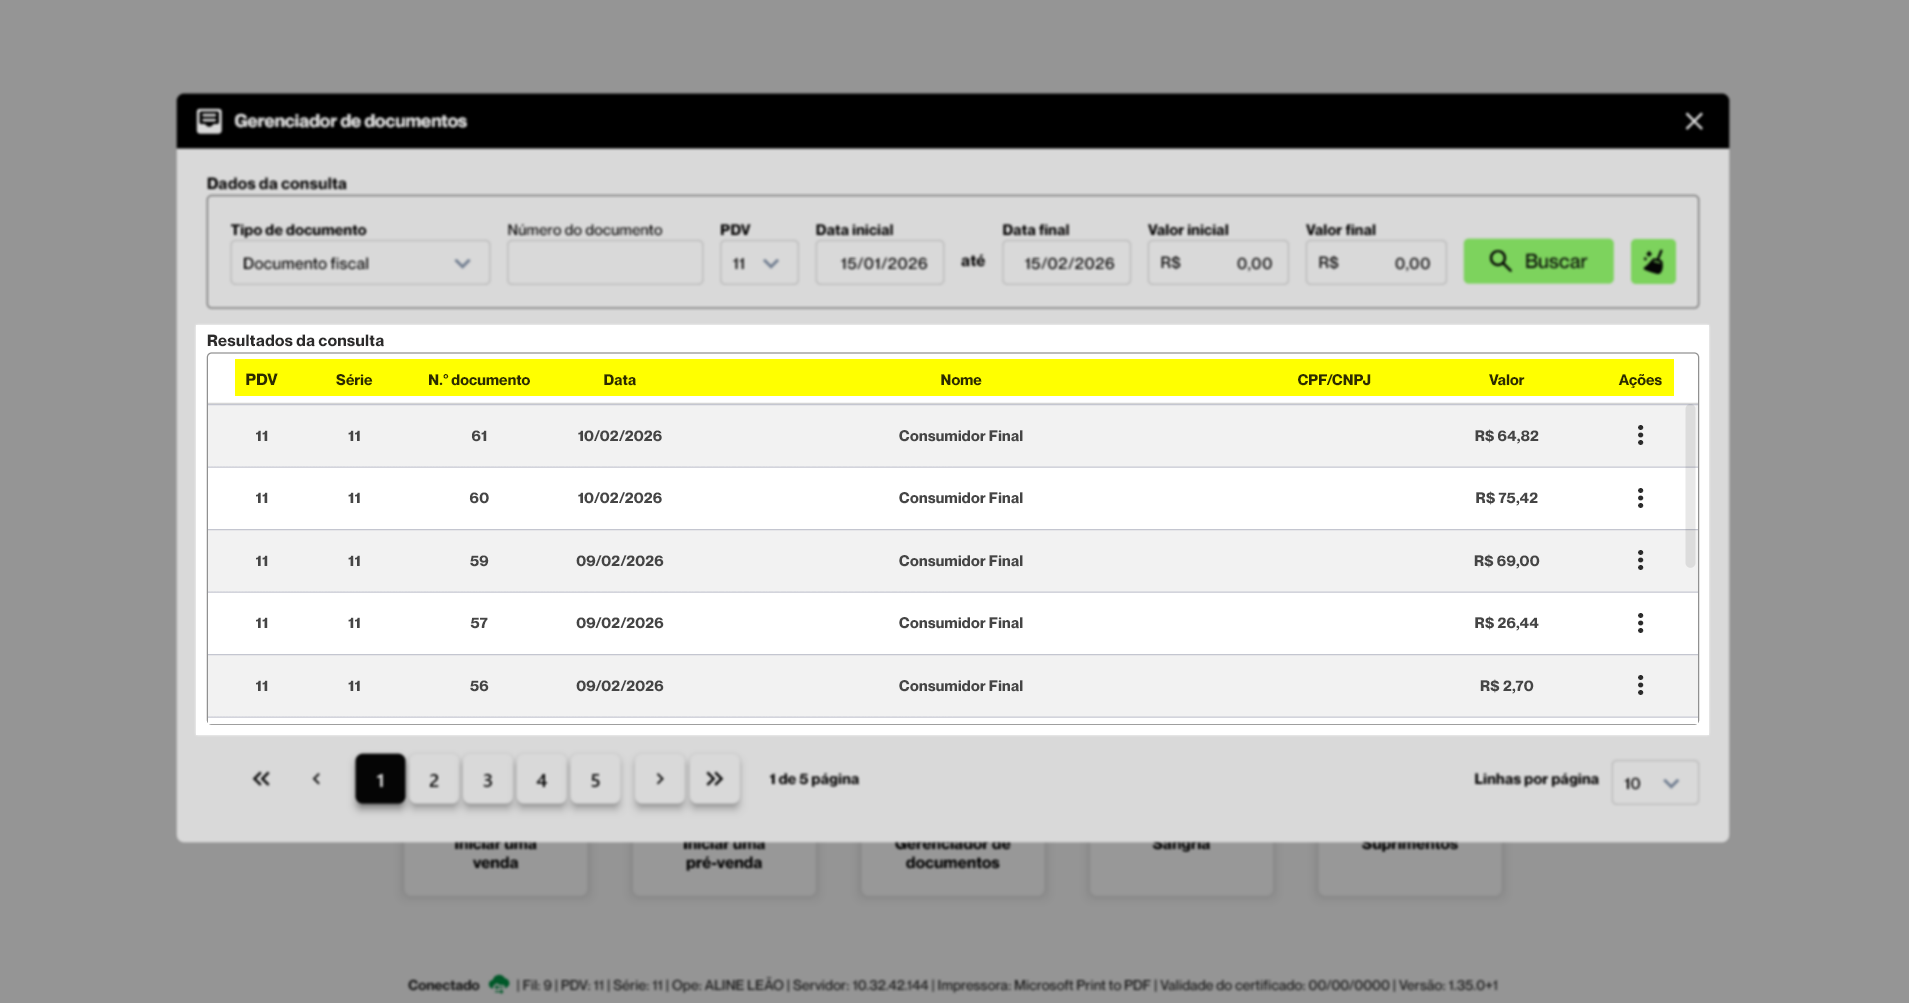The width and height of the screenshot is (1909, 1003).
Task: Go to the next results page arrow
Action: [x=660, y=779]
